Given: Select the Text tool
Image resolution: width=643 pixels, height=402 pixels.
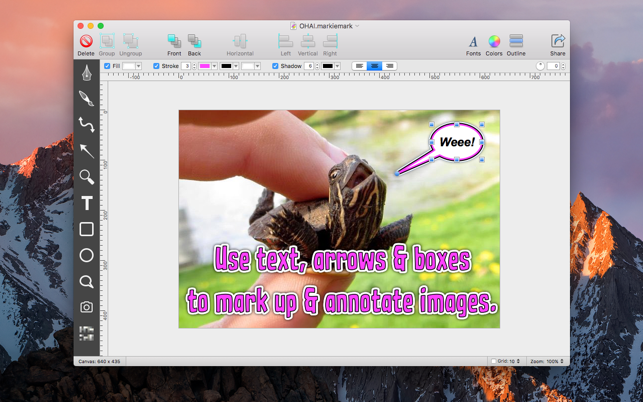Looking at the screenshot, I should click(87, 203).
